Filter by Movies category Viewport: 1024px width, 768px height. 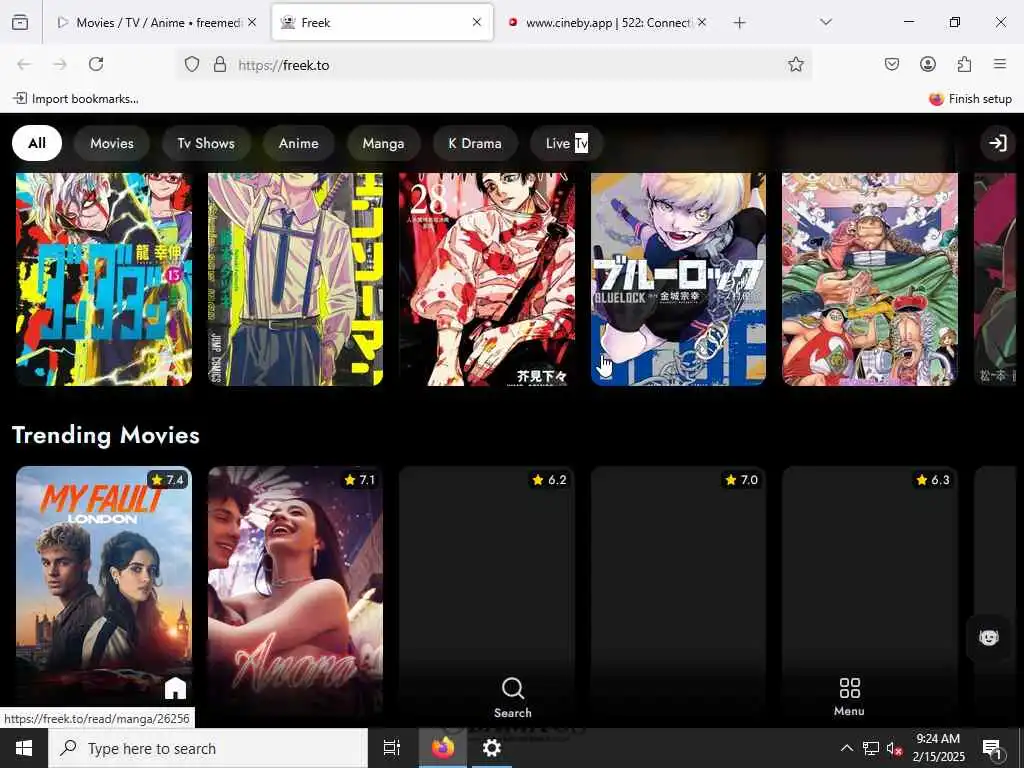coord(112,143)
